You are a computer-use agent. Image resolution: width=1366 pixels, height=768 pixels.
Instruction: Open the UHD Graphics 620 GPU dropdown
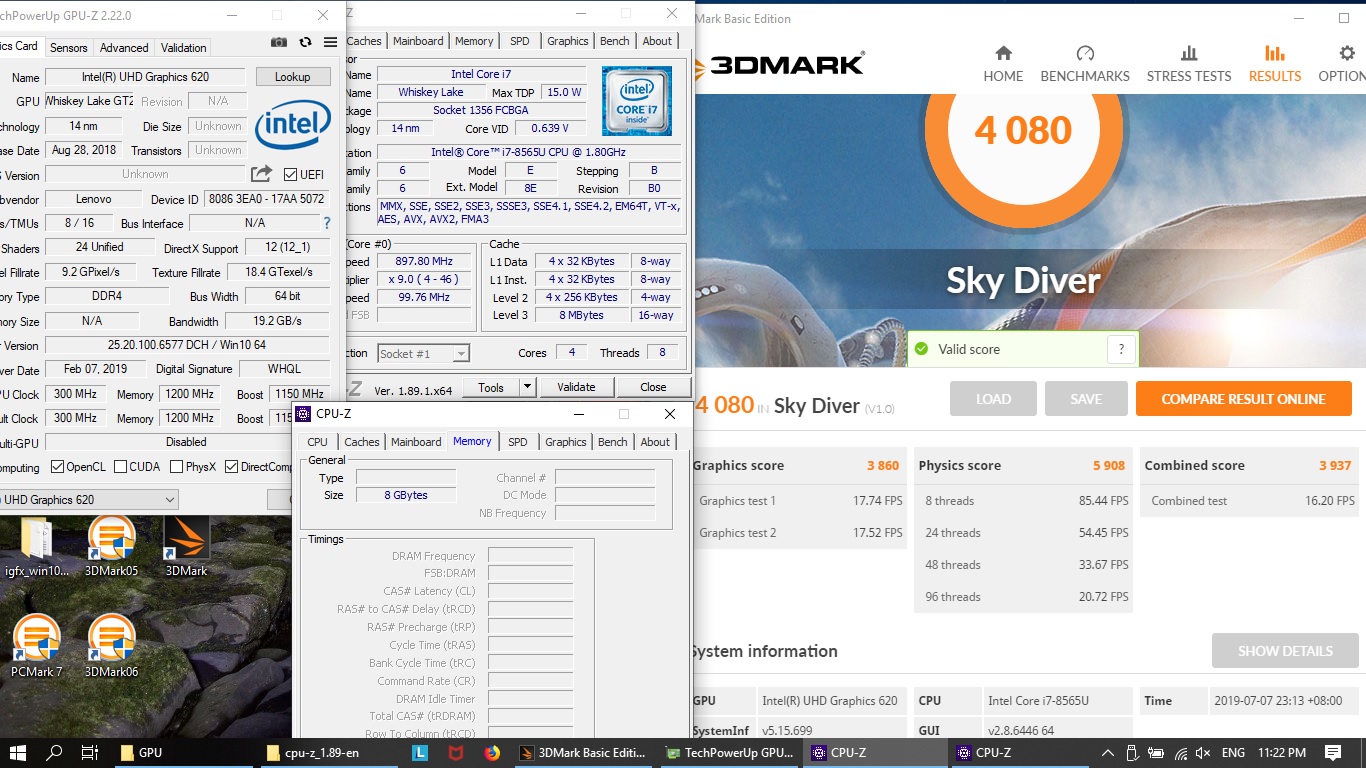pyautogui.click(x=88, y=499)
